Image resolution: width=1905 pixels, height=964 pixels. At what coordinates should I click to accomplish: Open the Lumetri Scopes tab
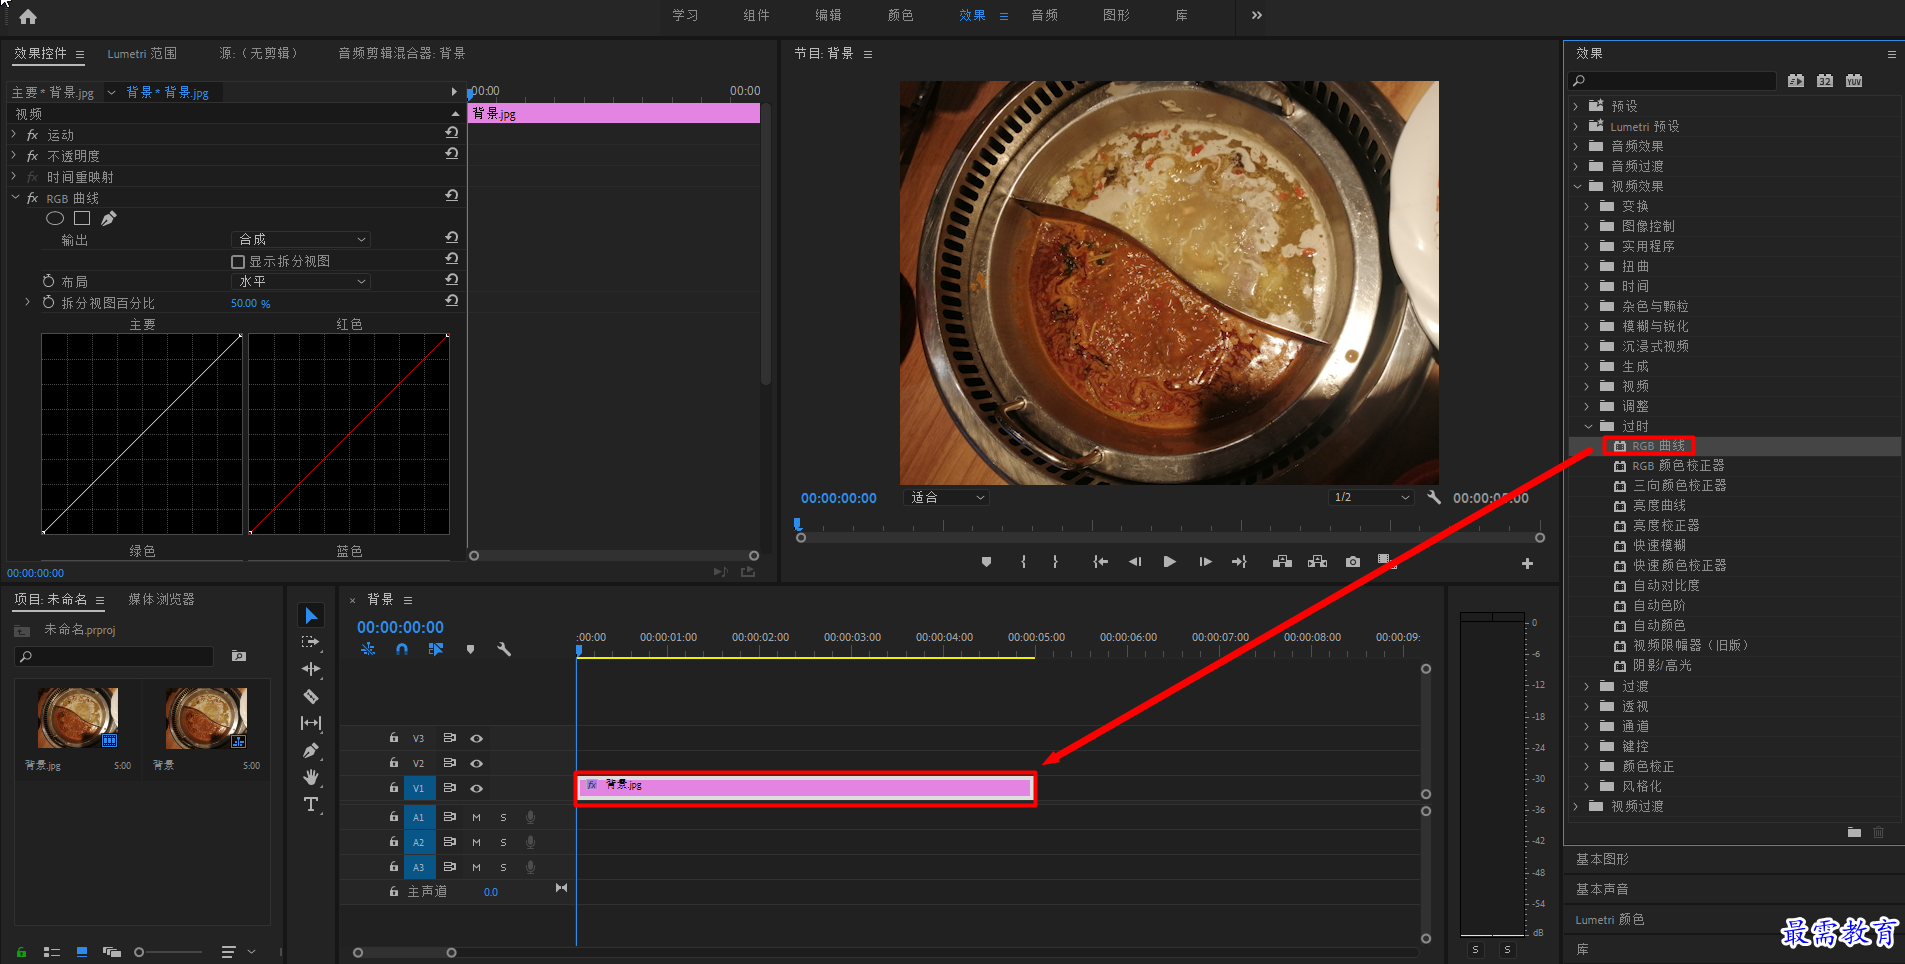142,53
